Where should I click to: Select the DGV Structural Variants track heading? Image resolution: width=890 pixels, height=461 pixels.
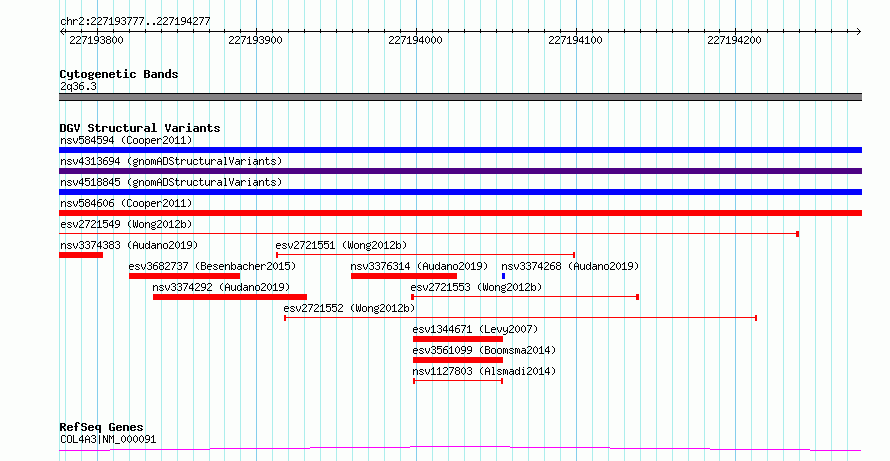[140, 128]
